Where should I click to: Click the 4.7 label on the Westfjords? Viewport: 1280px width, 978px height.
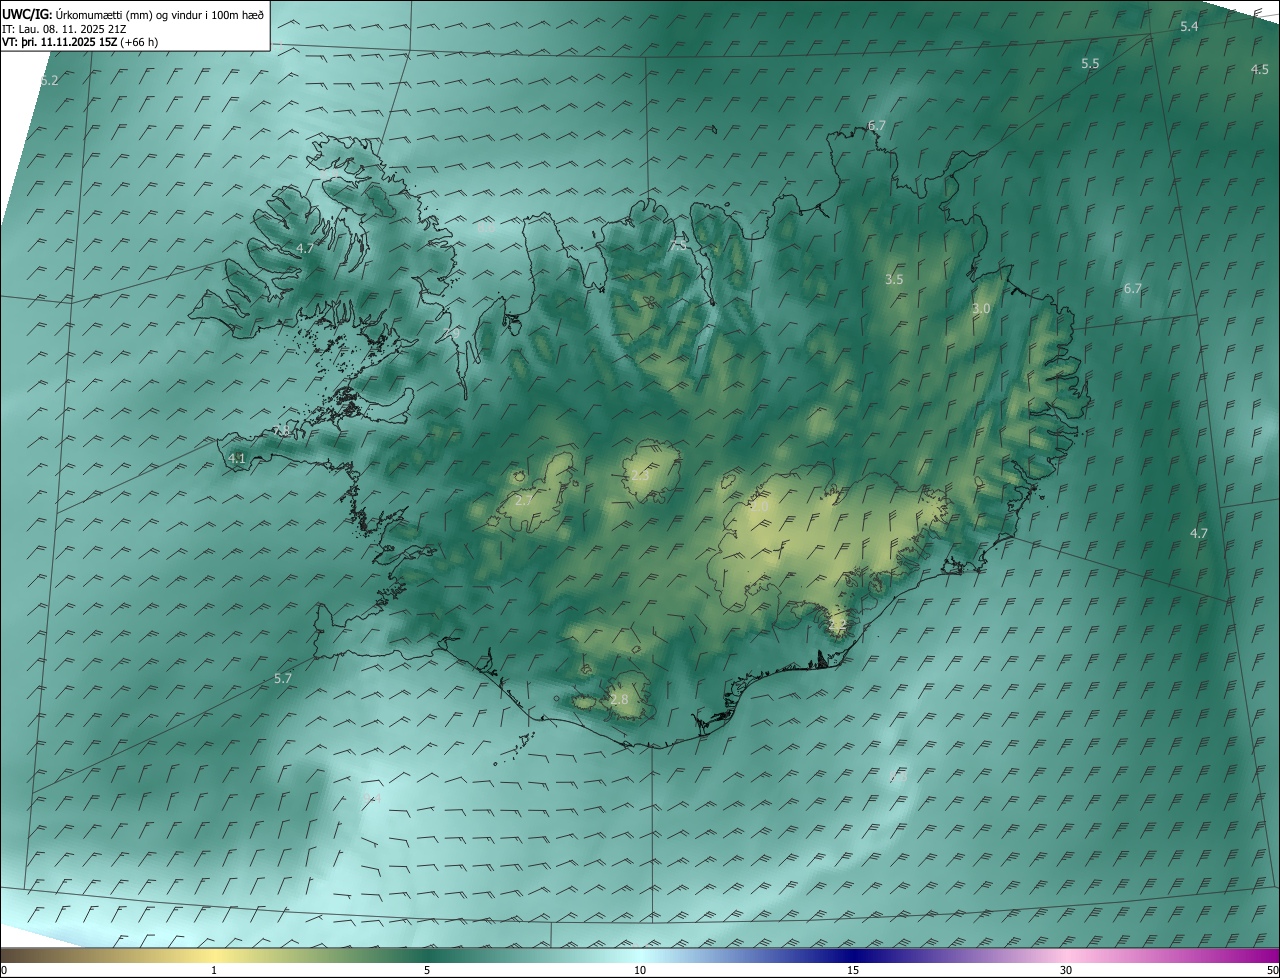point(305,248)
